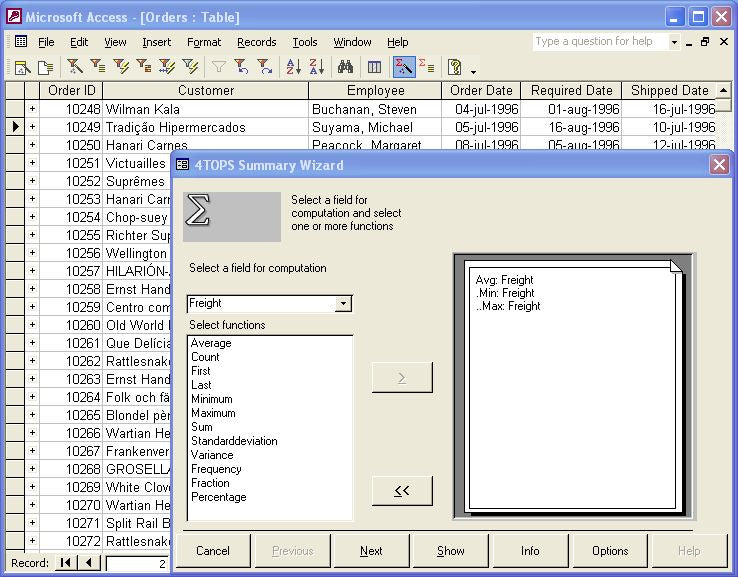738x577 pixels.
Task: Expand row for order 10249
Action: point(32,127)
